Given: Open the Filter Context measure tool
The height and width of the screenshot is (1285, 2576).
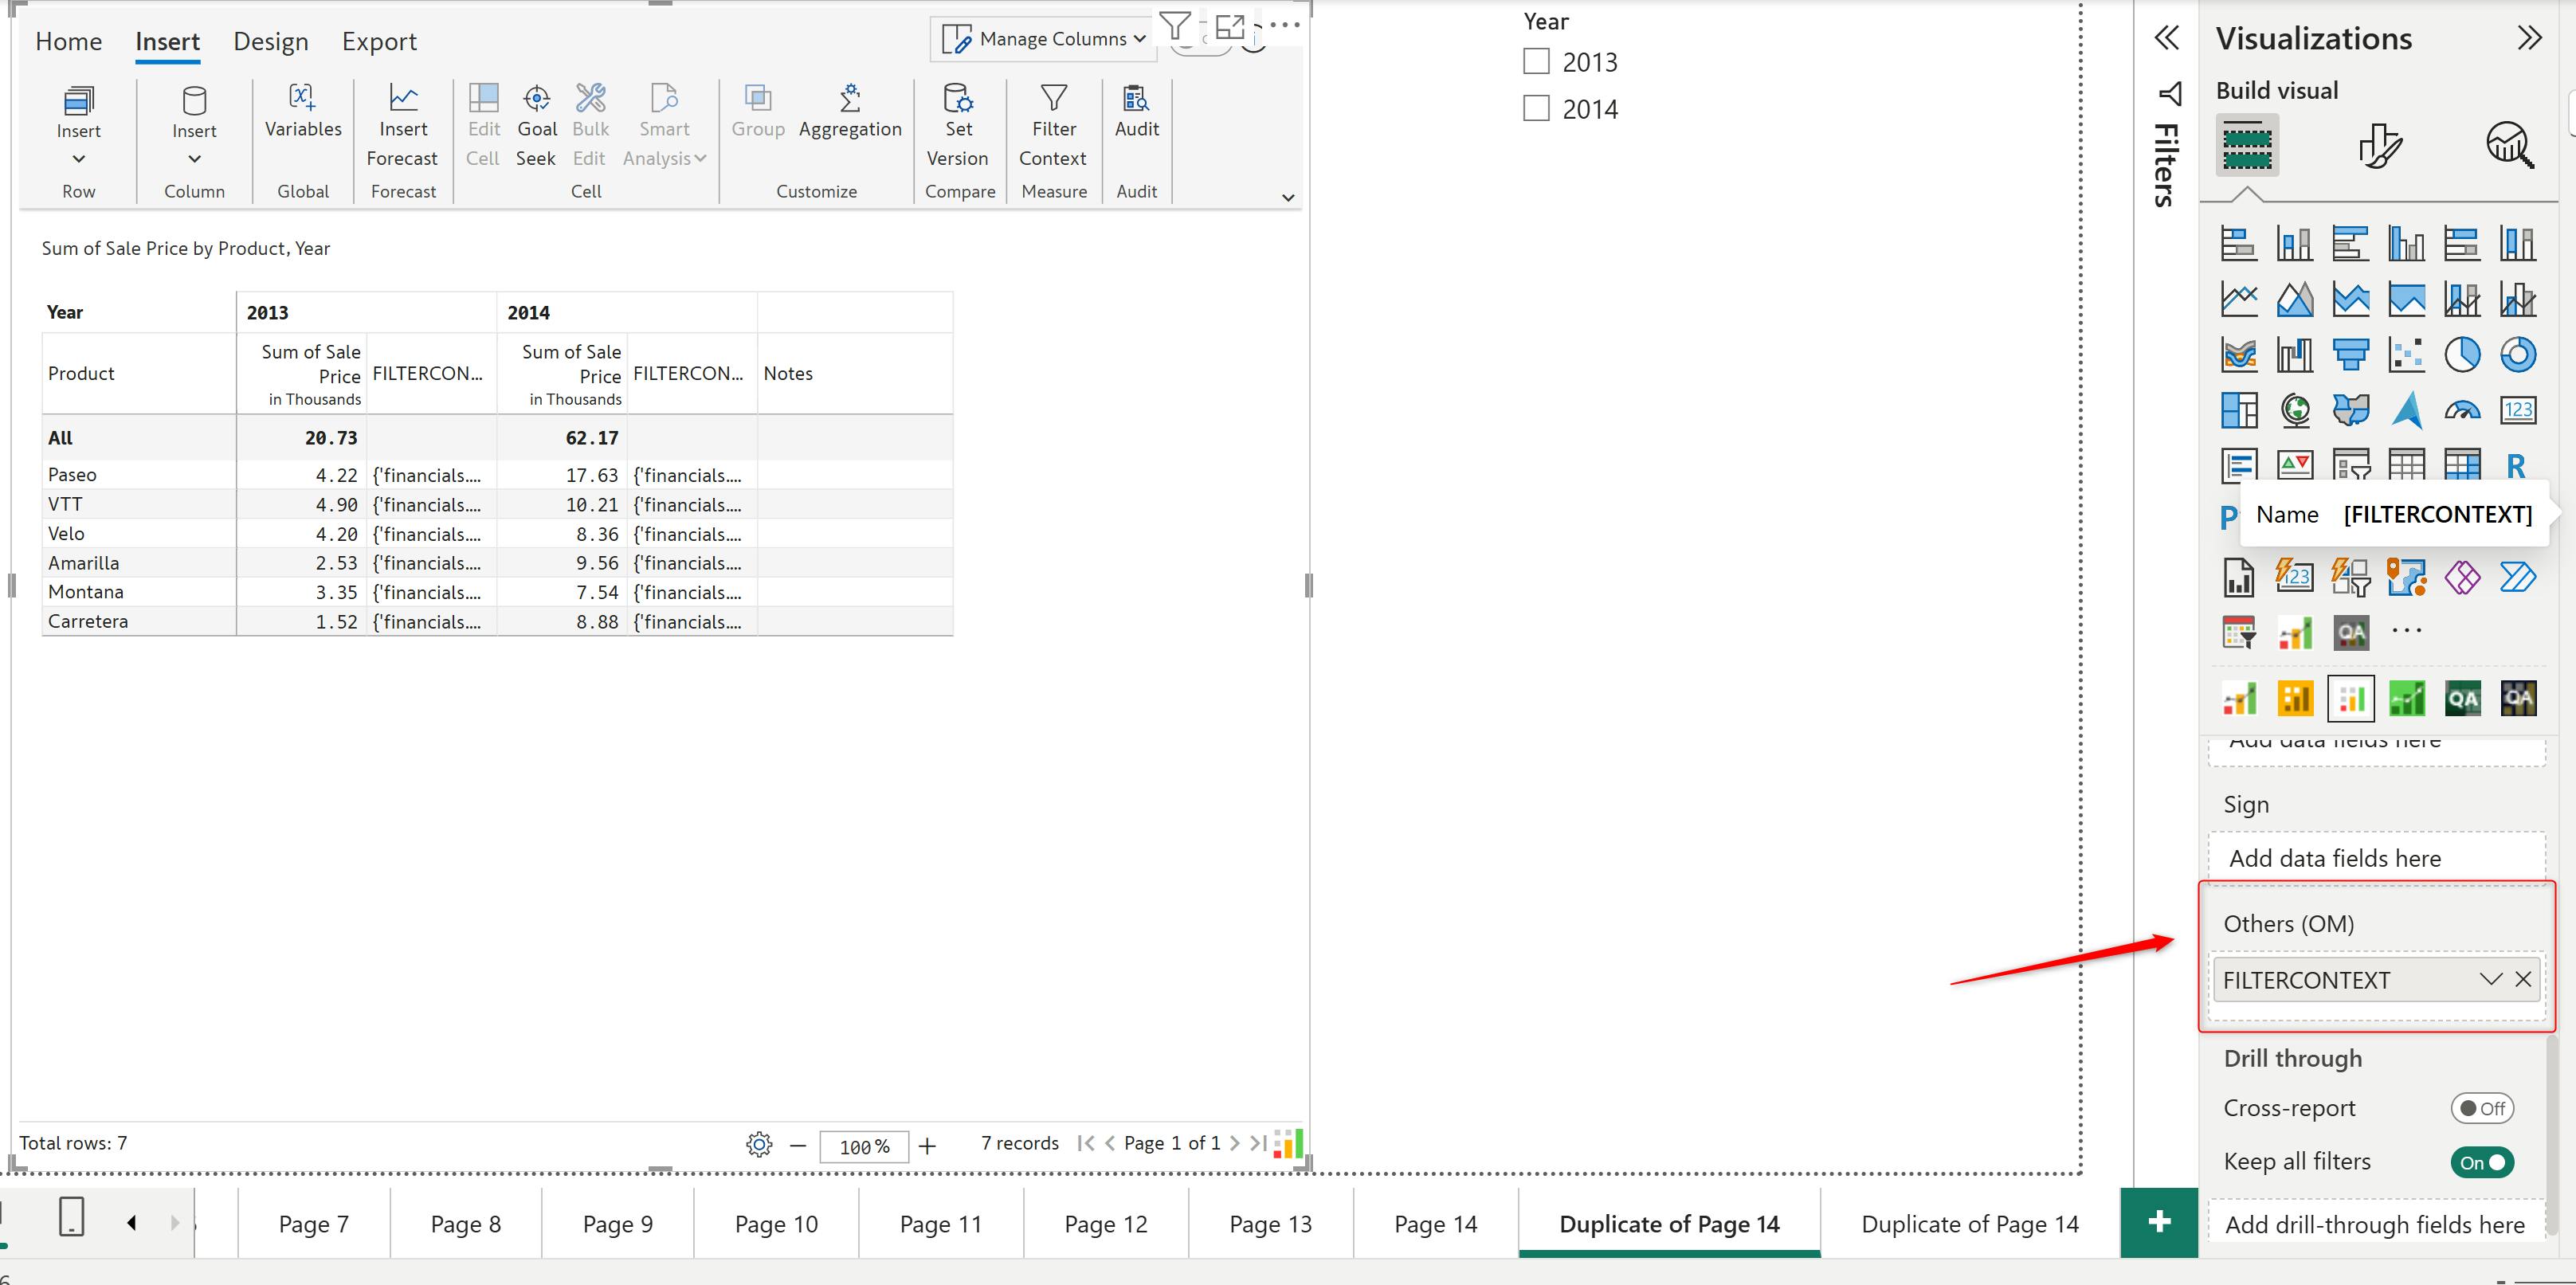Looking at the screenshot, I should tap(1053, 98).
